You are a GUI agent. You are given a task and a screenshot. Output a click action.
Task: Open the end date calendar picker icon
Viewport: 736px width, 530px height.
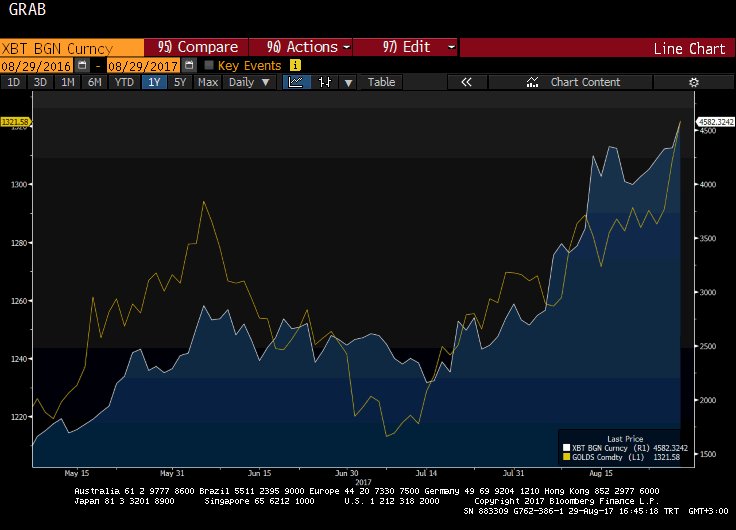[x=189, y=65]
